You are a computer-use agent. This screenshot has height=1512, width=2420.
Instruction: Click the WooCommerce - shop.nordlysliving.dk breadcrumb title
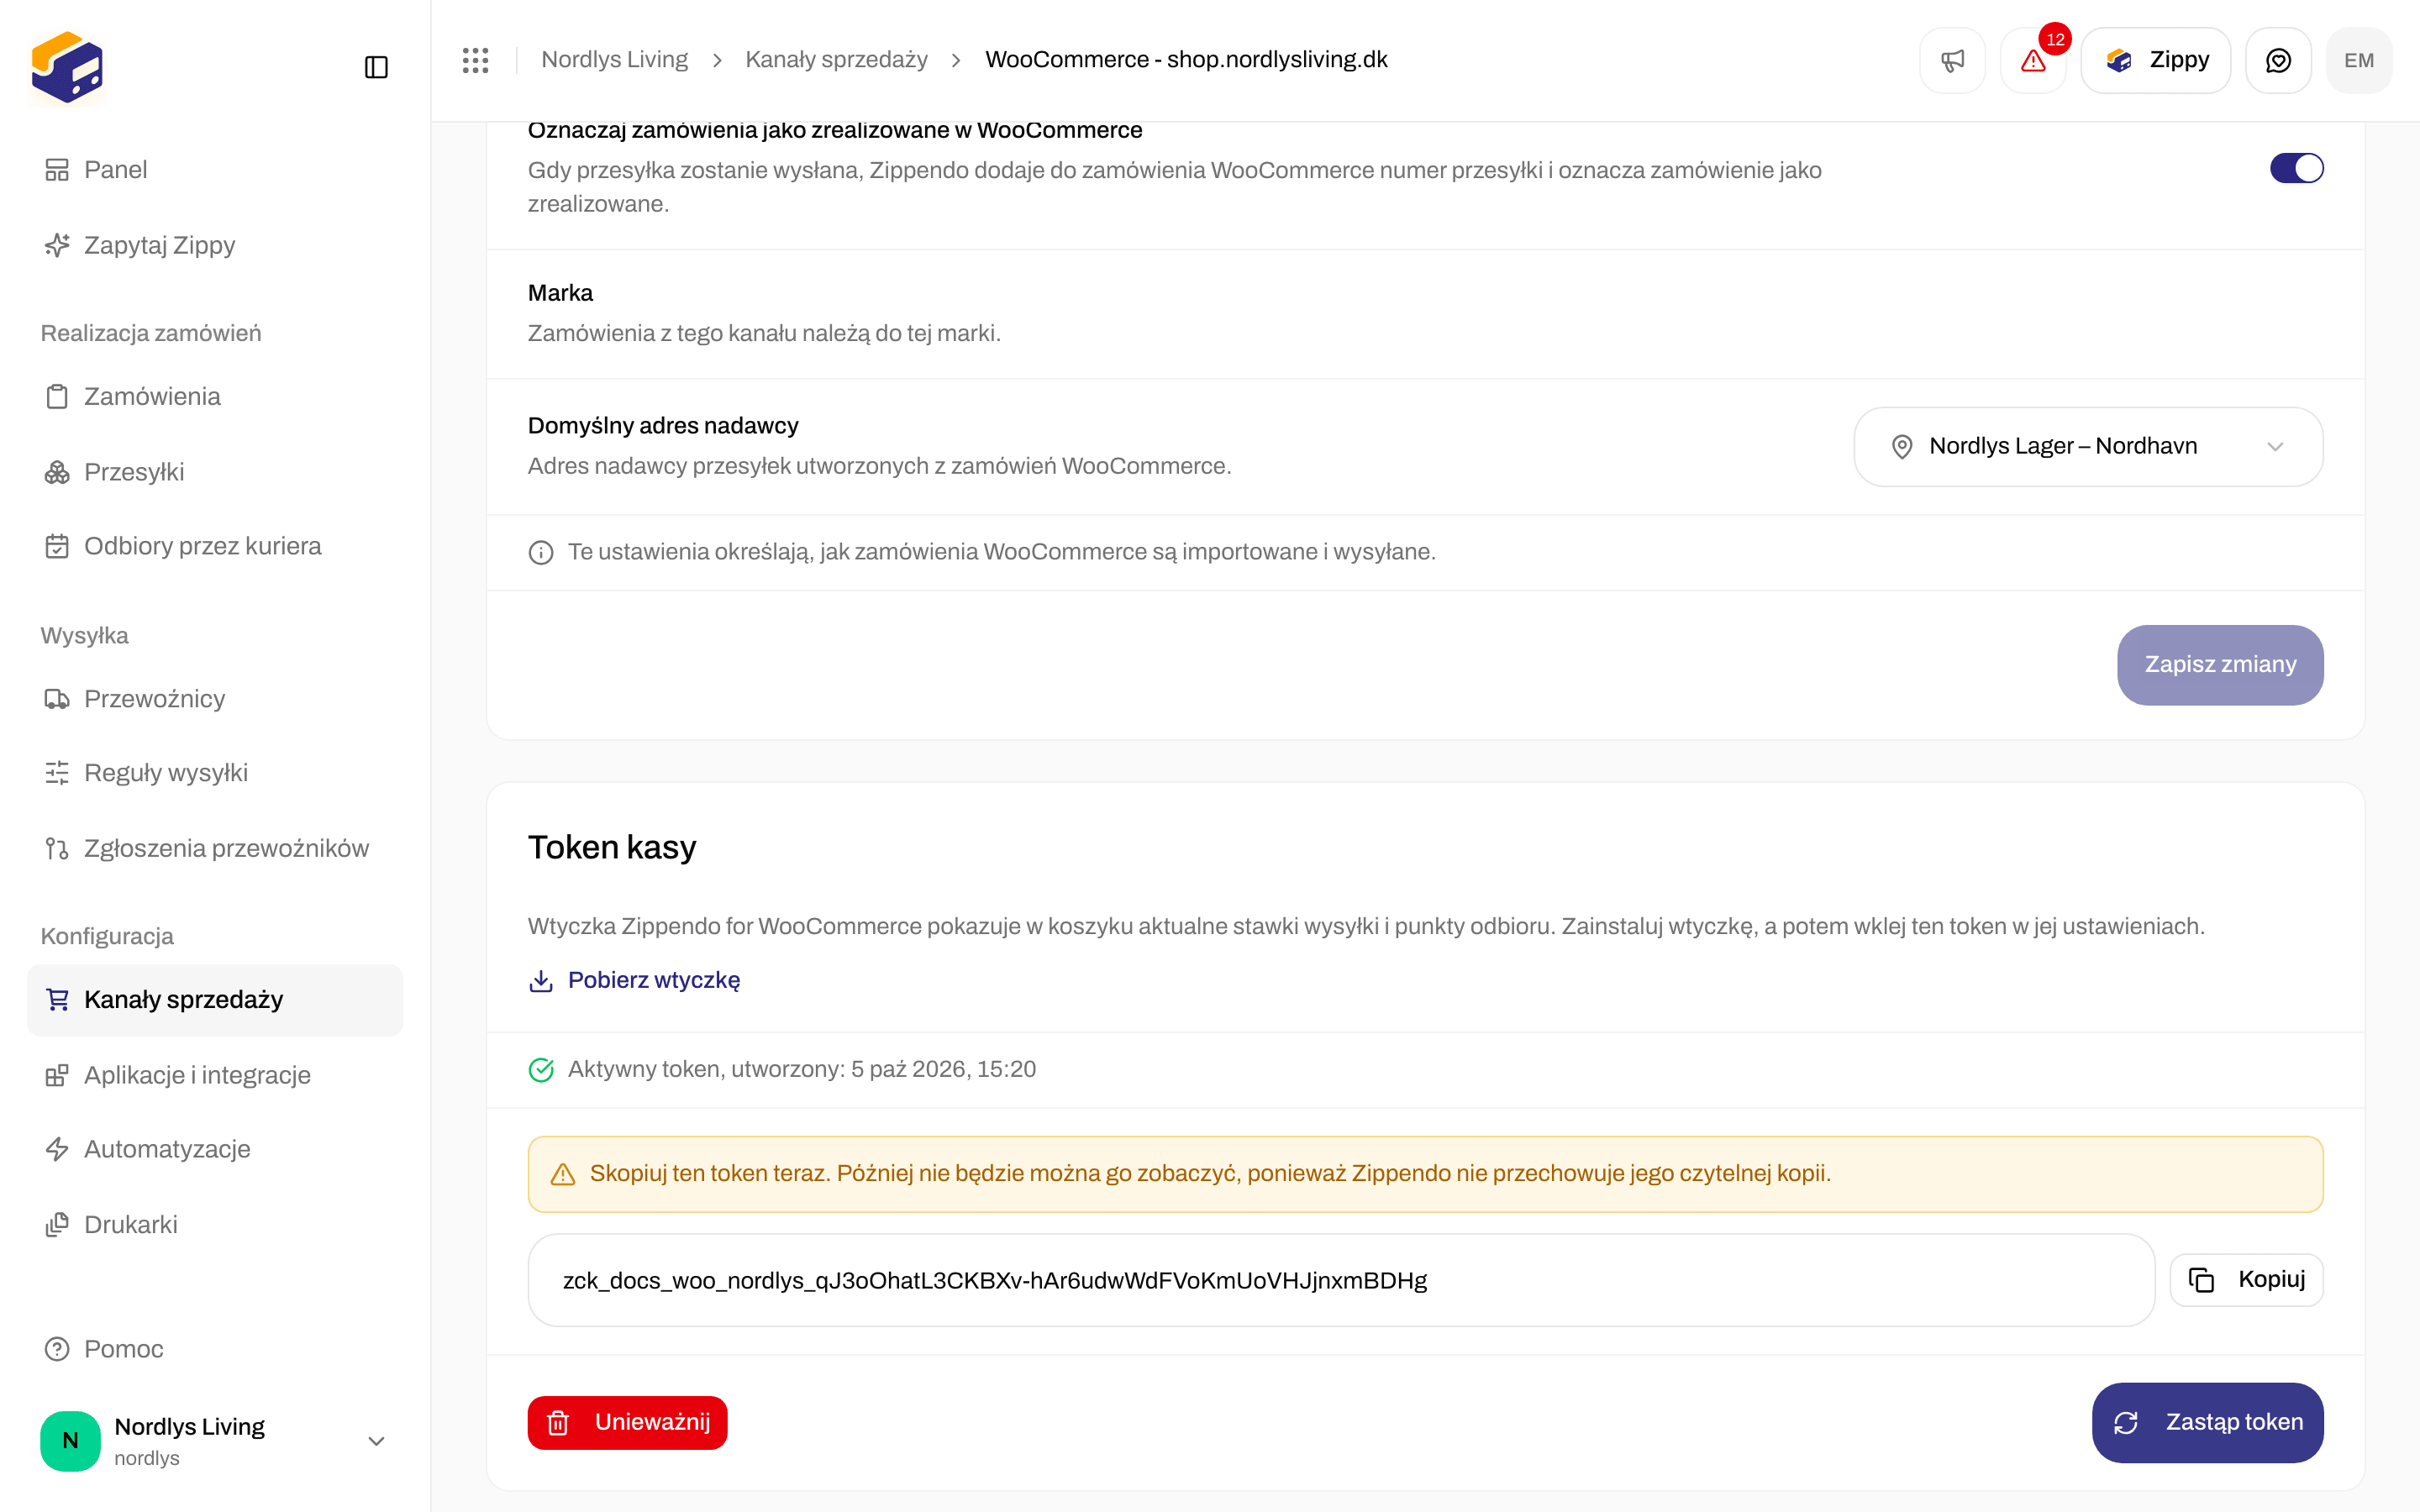click(x=1186, y=60)
